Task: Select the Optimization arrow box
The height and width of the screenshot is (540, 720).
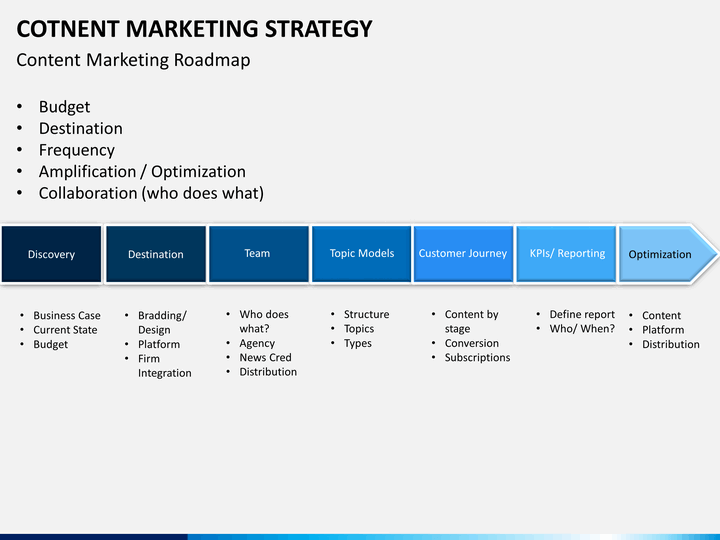Action: pos(668,254)
